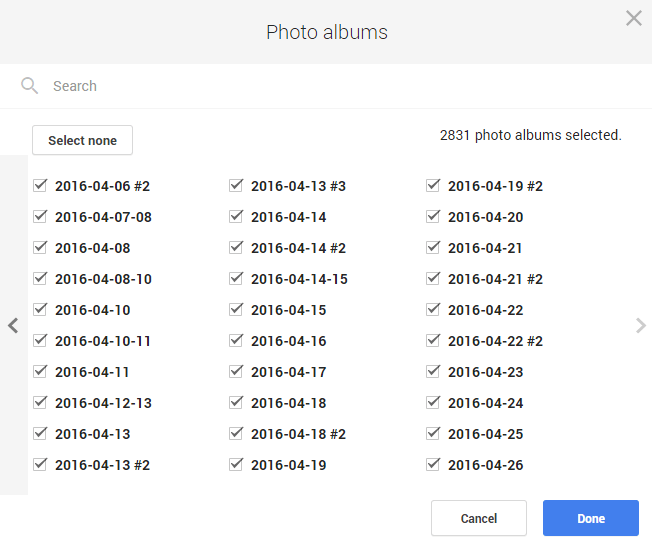Viewport: 652px width, 545px height.
Task: Go to next page of albums
Action: pos(641,325)
